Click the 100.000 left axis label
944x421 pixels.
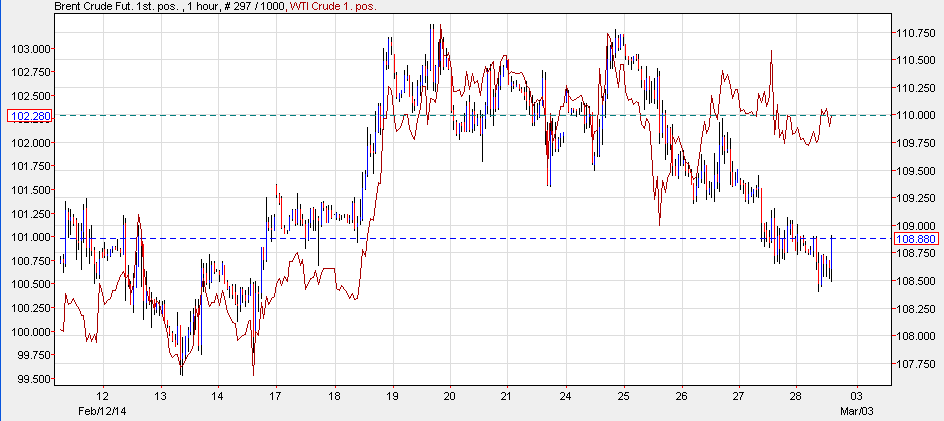point(30,332)
